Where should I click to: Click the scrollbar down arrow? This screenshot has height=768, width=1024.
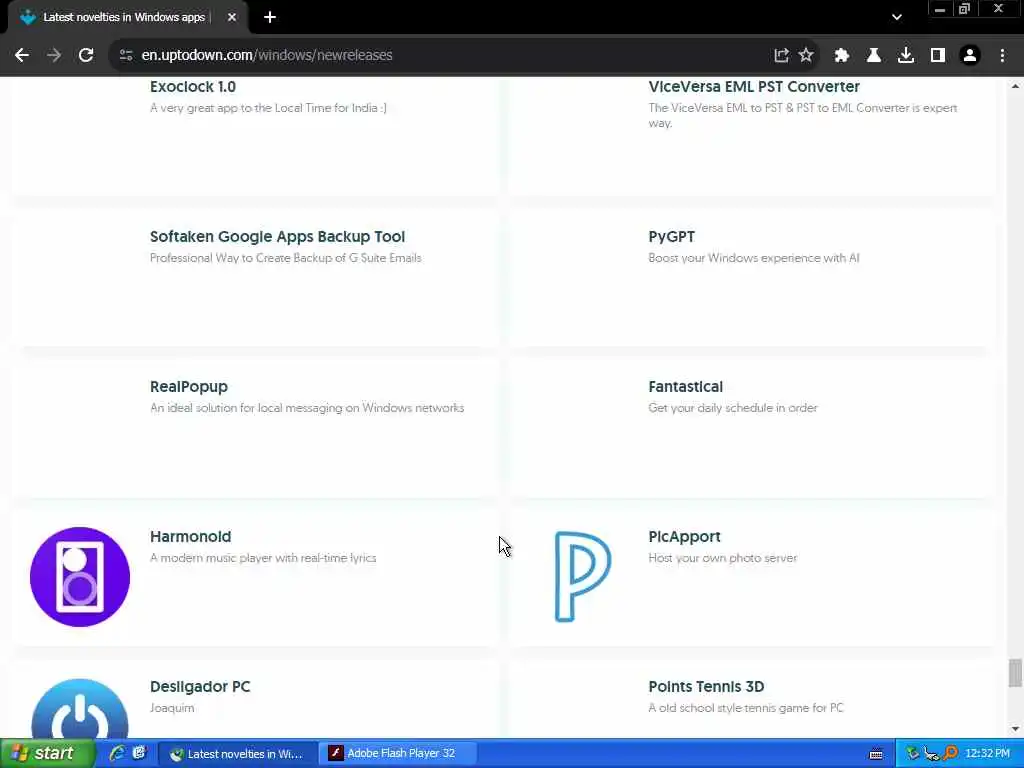(1015, 729)
